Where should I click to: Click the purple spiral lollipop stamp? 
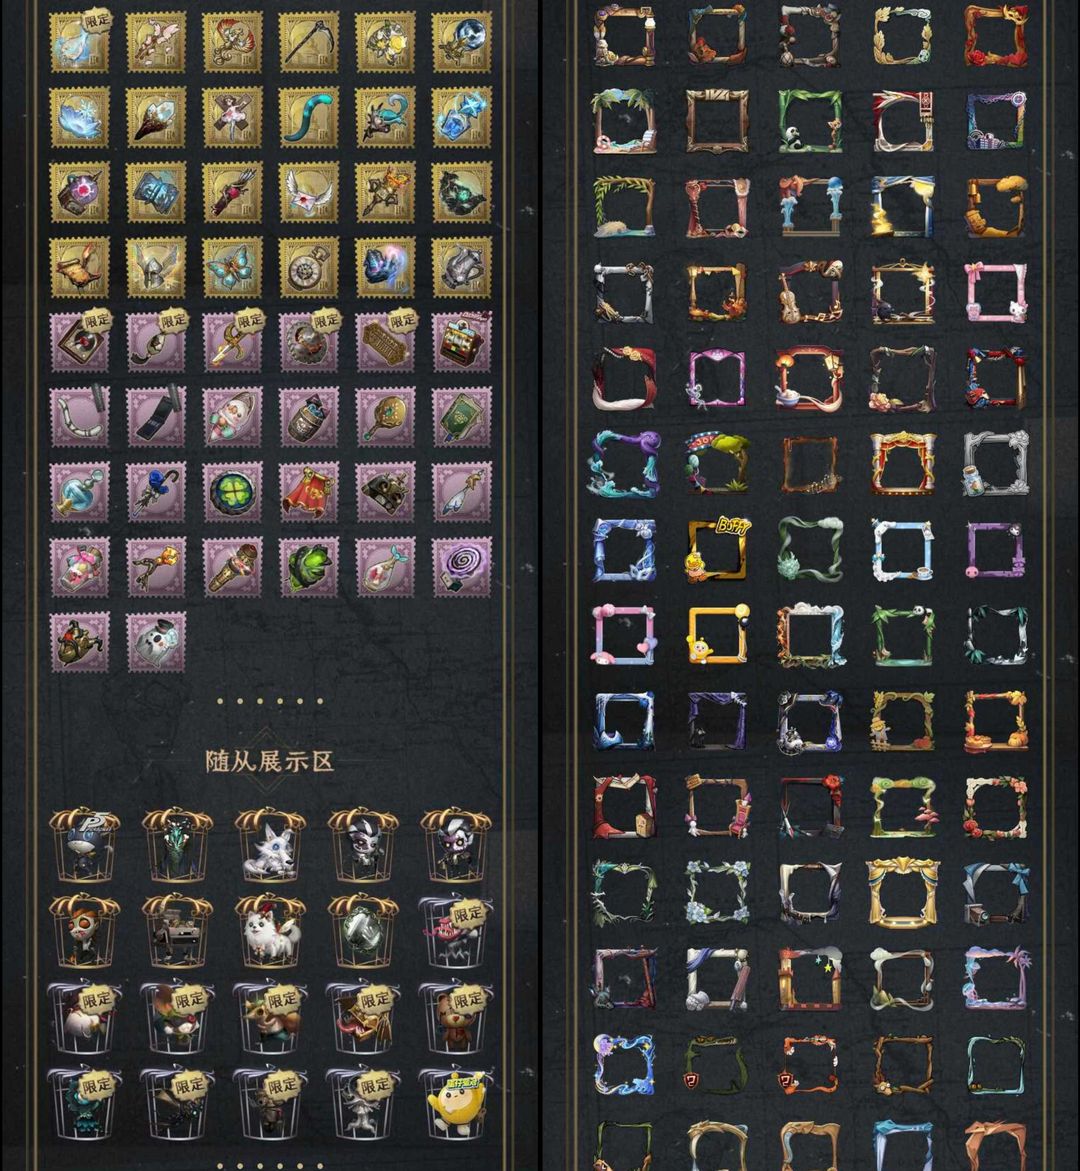click(x=462, y=567)
